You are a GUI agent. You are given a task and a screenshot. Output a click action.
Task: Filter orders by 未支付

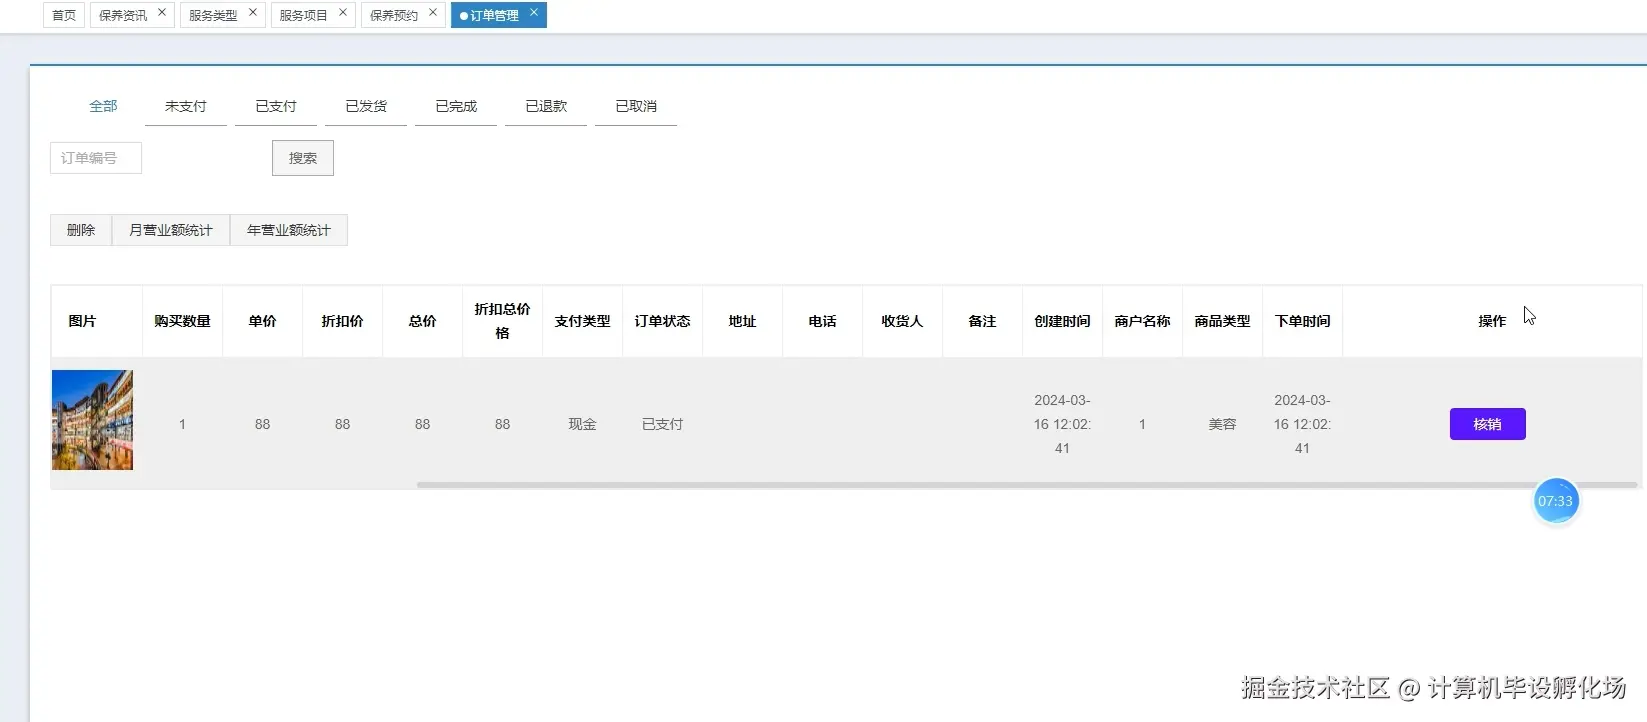[x=186, y=106]
